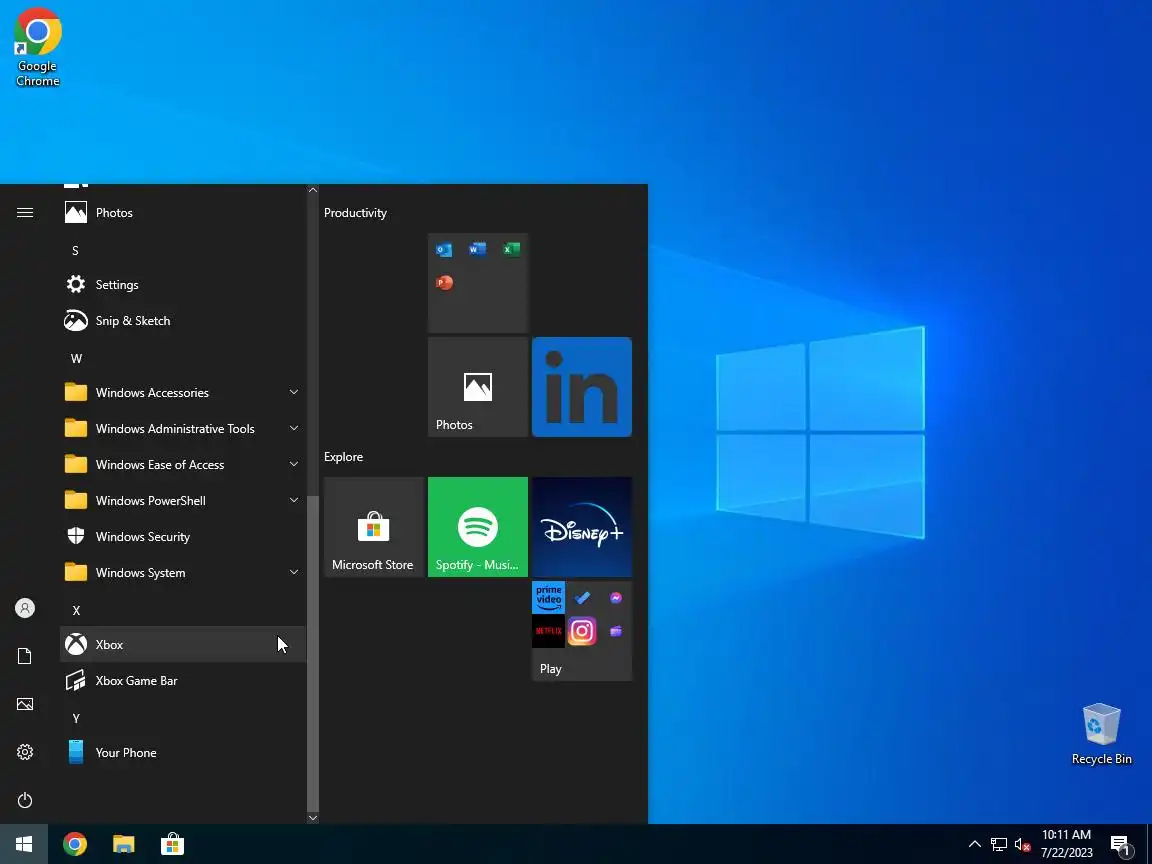This screenshot has width=1152, height=864.
Task: Click the Power icon in Start sidebar
Action: (25, 800)
